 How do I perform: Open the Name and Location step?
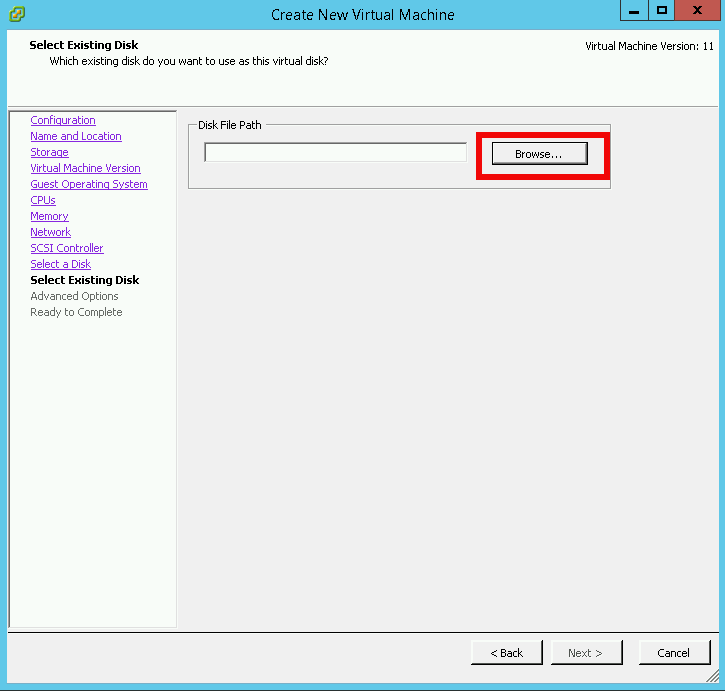click(76, 136)
